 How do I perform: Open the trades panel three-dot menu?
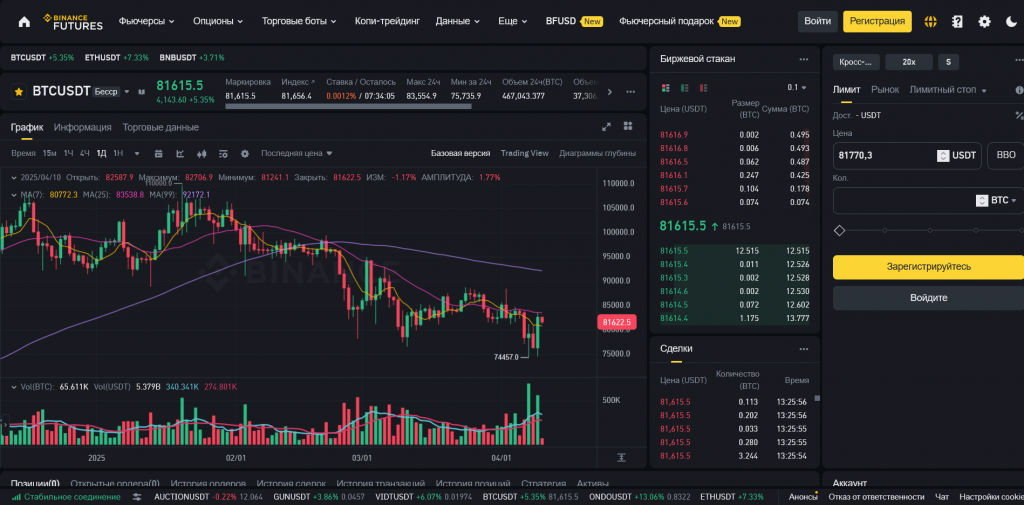pyautogui.click(x=804, y=349)
